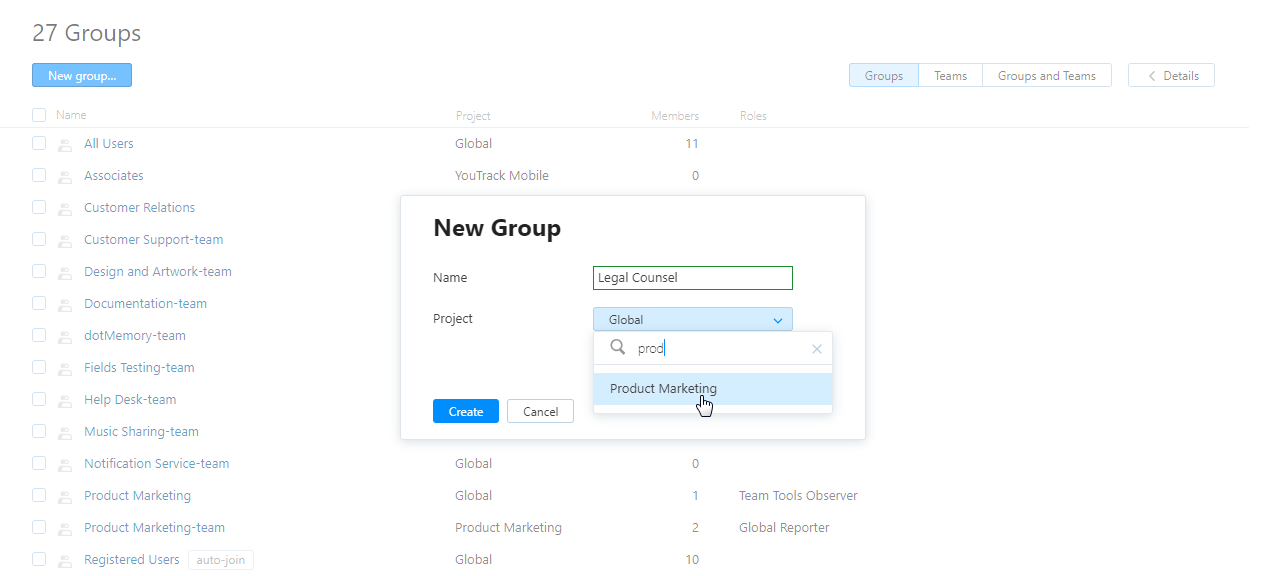Cancel the New Group dialog
The image size is (1266, 576).
[x=540, y=411]
